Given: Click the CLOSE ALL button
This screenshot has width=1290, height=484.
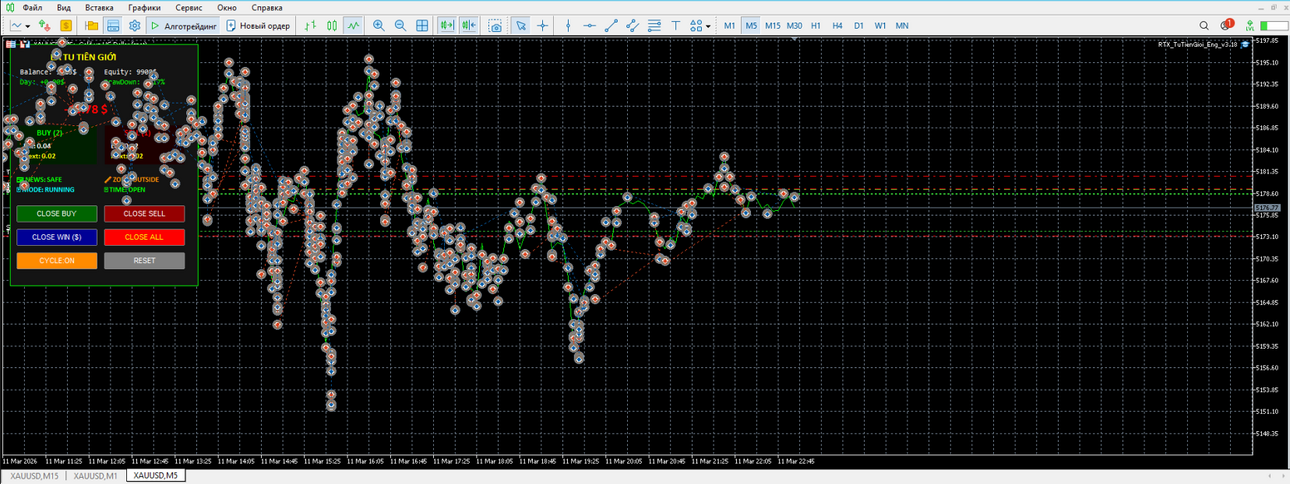Looking at the screenshot, I should (x=144, y=237).
